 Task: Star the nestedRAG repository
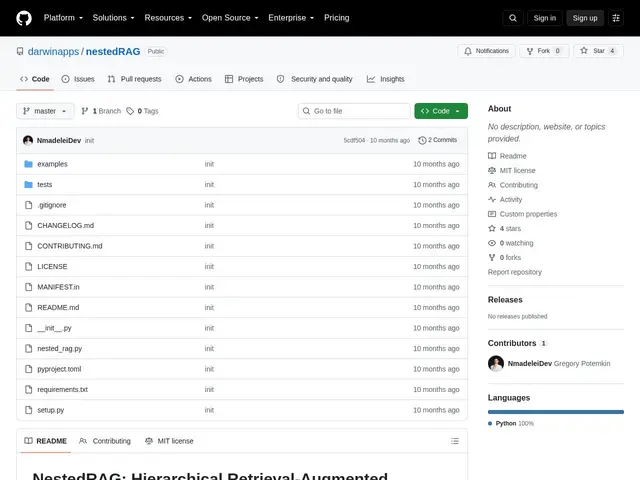point(598,51)
